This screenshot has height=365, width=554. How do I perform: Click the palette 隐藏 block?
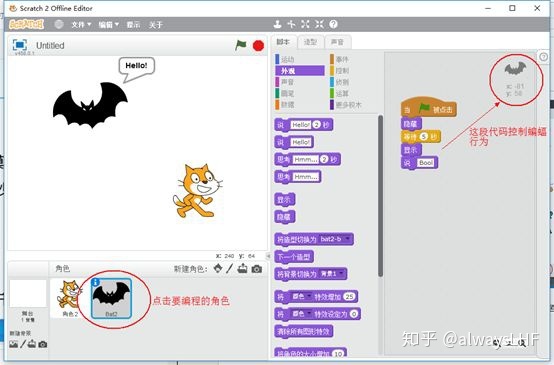[x=284, y=217]
